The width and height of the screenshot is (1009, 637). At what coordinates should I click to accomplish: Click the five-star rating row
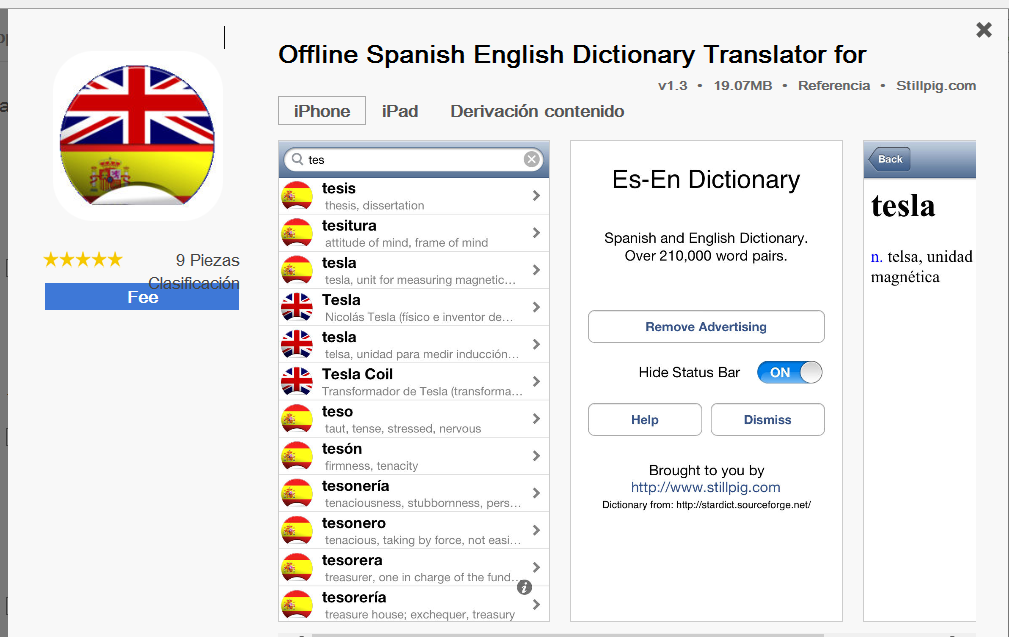83,258
